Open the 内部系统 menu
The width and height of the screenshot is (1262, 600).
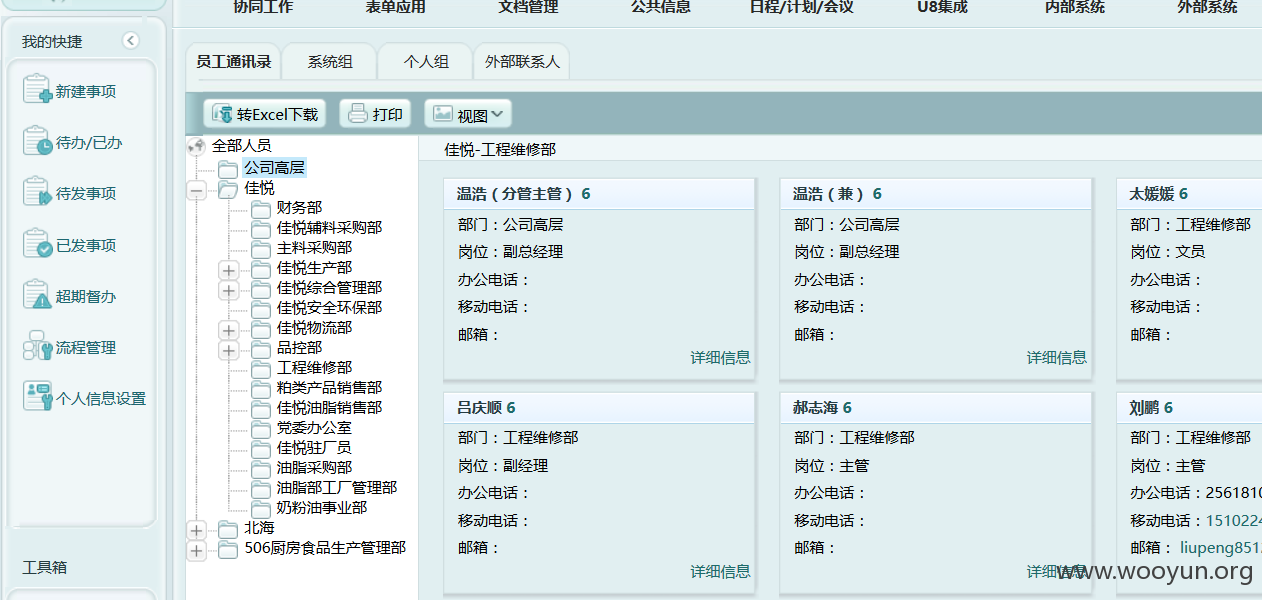[1075, 7]
